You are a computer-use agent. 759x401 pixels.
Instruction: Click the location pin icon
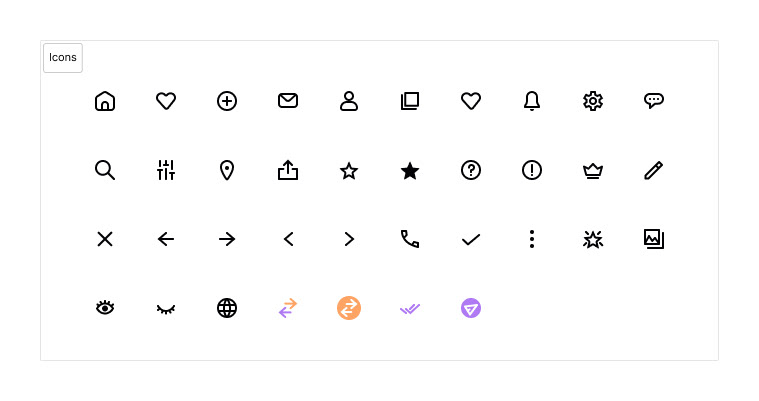(x=227, y=170)
